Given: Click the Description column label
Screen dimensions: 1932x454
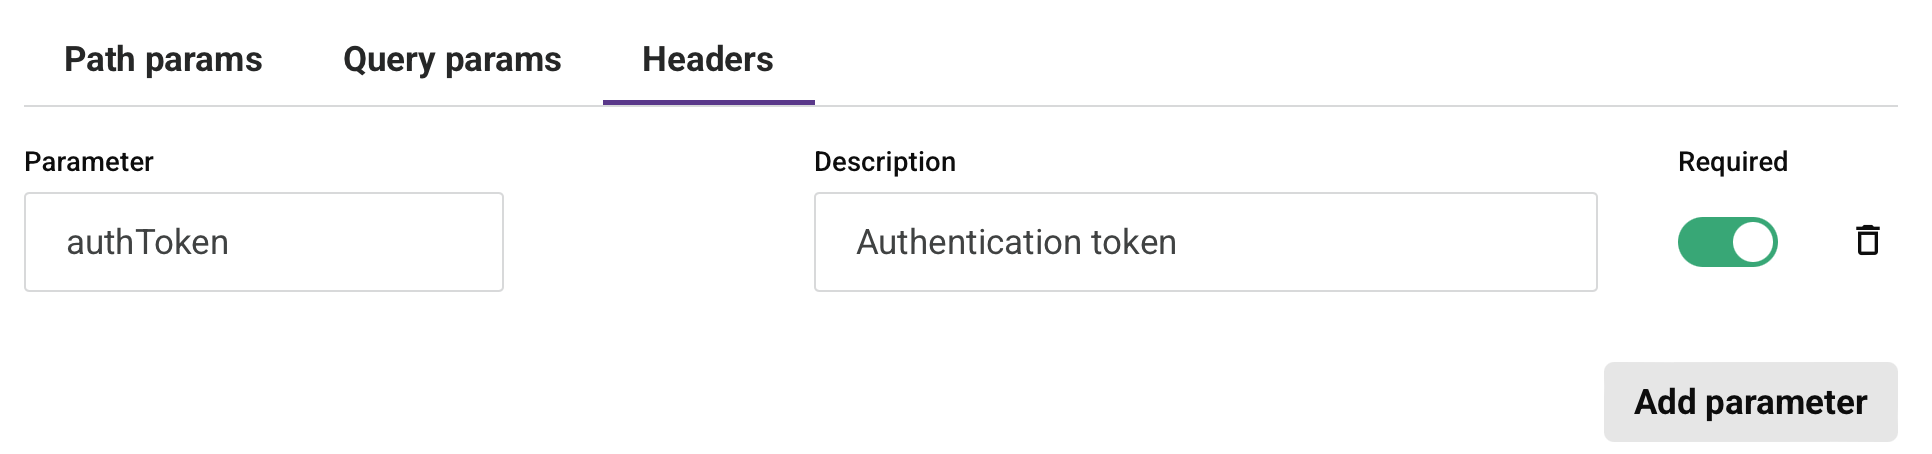Looking at the screenshot, I should click(x=885, y=162).
